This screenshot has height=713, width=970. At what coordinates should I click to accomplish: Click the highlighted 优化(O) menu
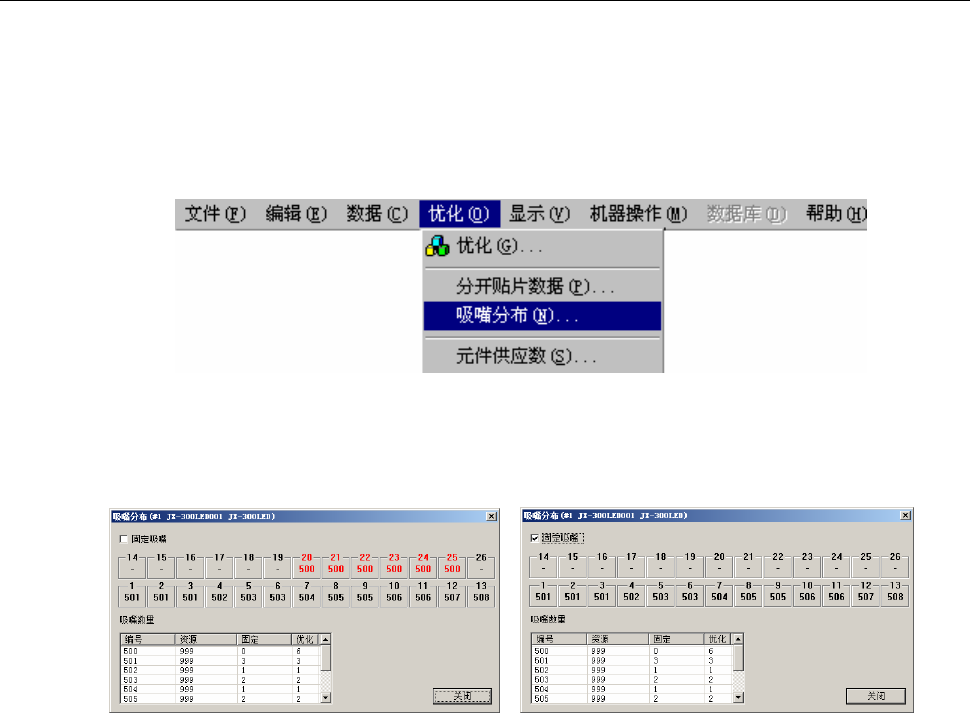click(459, 214)
